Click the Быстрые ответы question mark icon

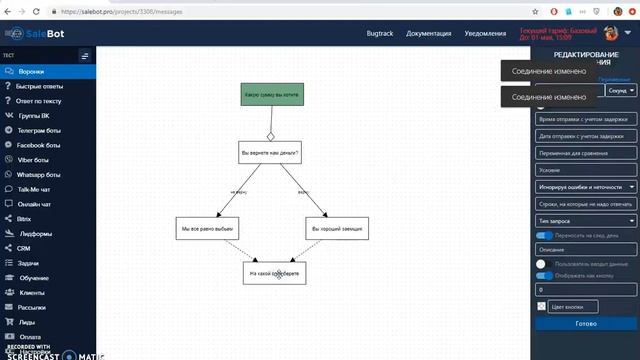pyautogui.click(x=8, y=86)
